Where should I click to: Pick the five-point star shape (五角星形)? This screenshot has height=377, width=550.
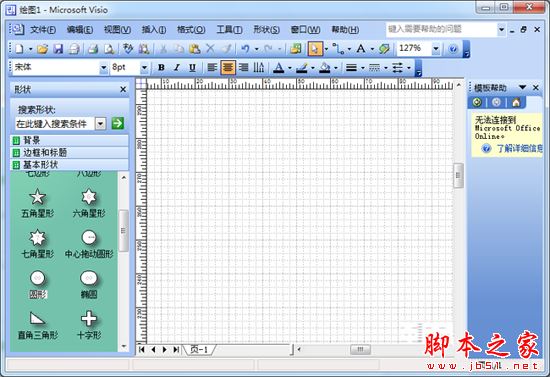pyautogui.click(x=38, y=203)
